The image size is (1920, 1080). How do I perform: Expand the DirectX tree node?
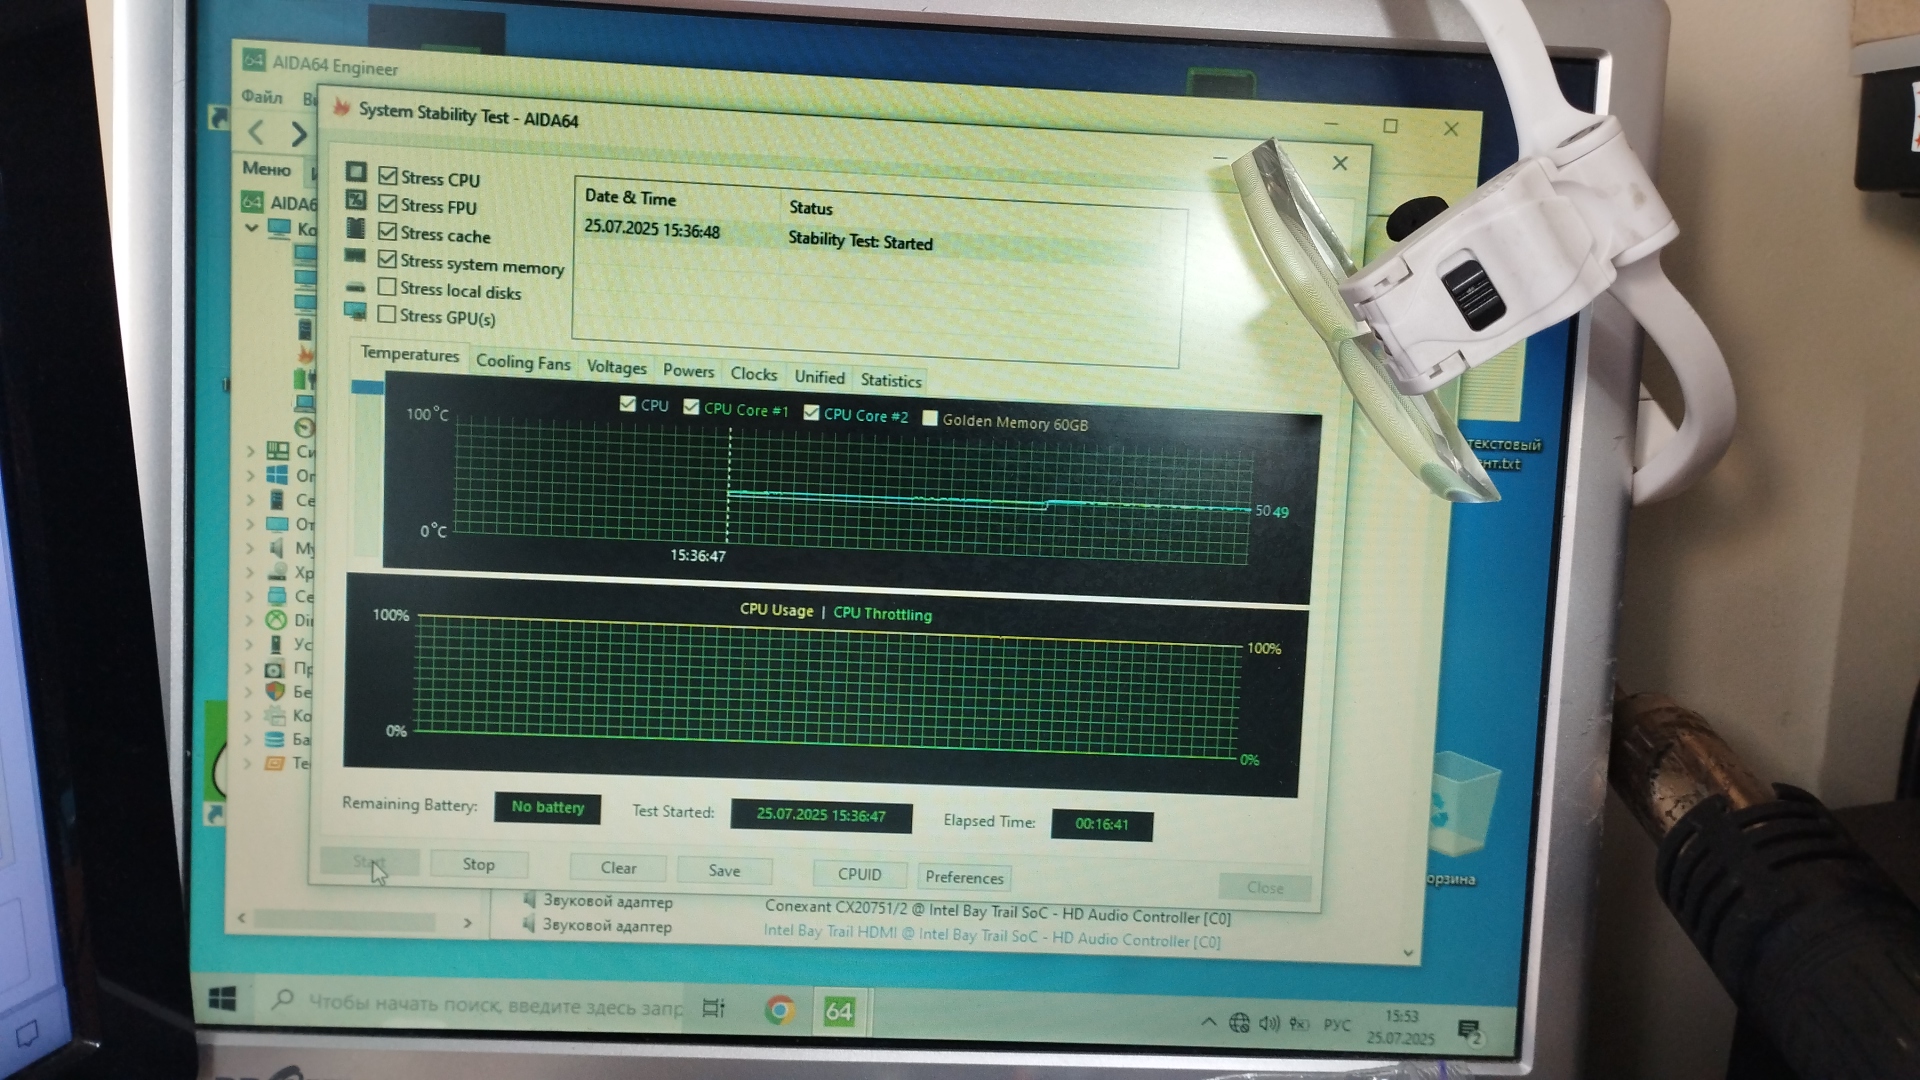(251, 620)
